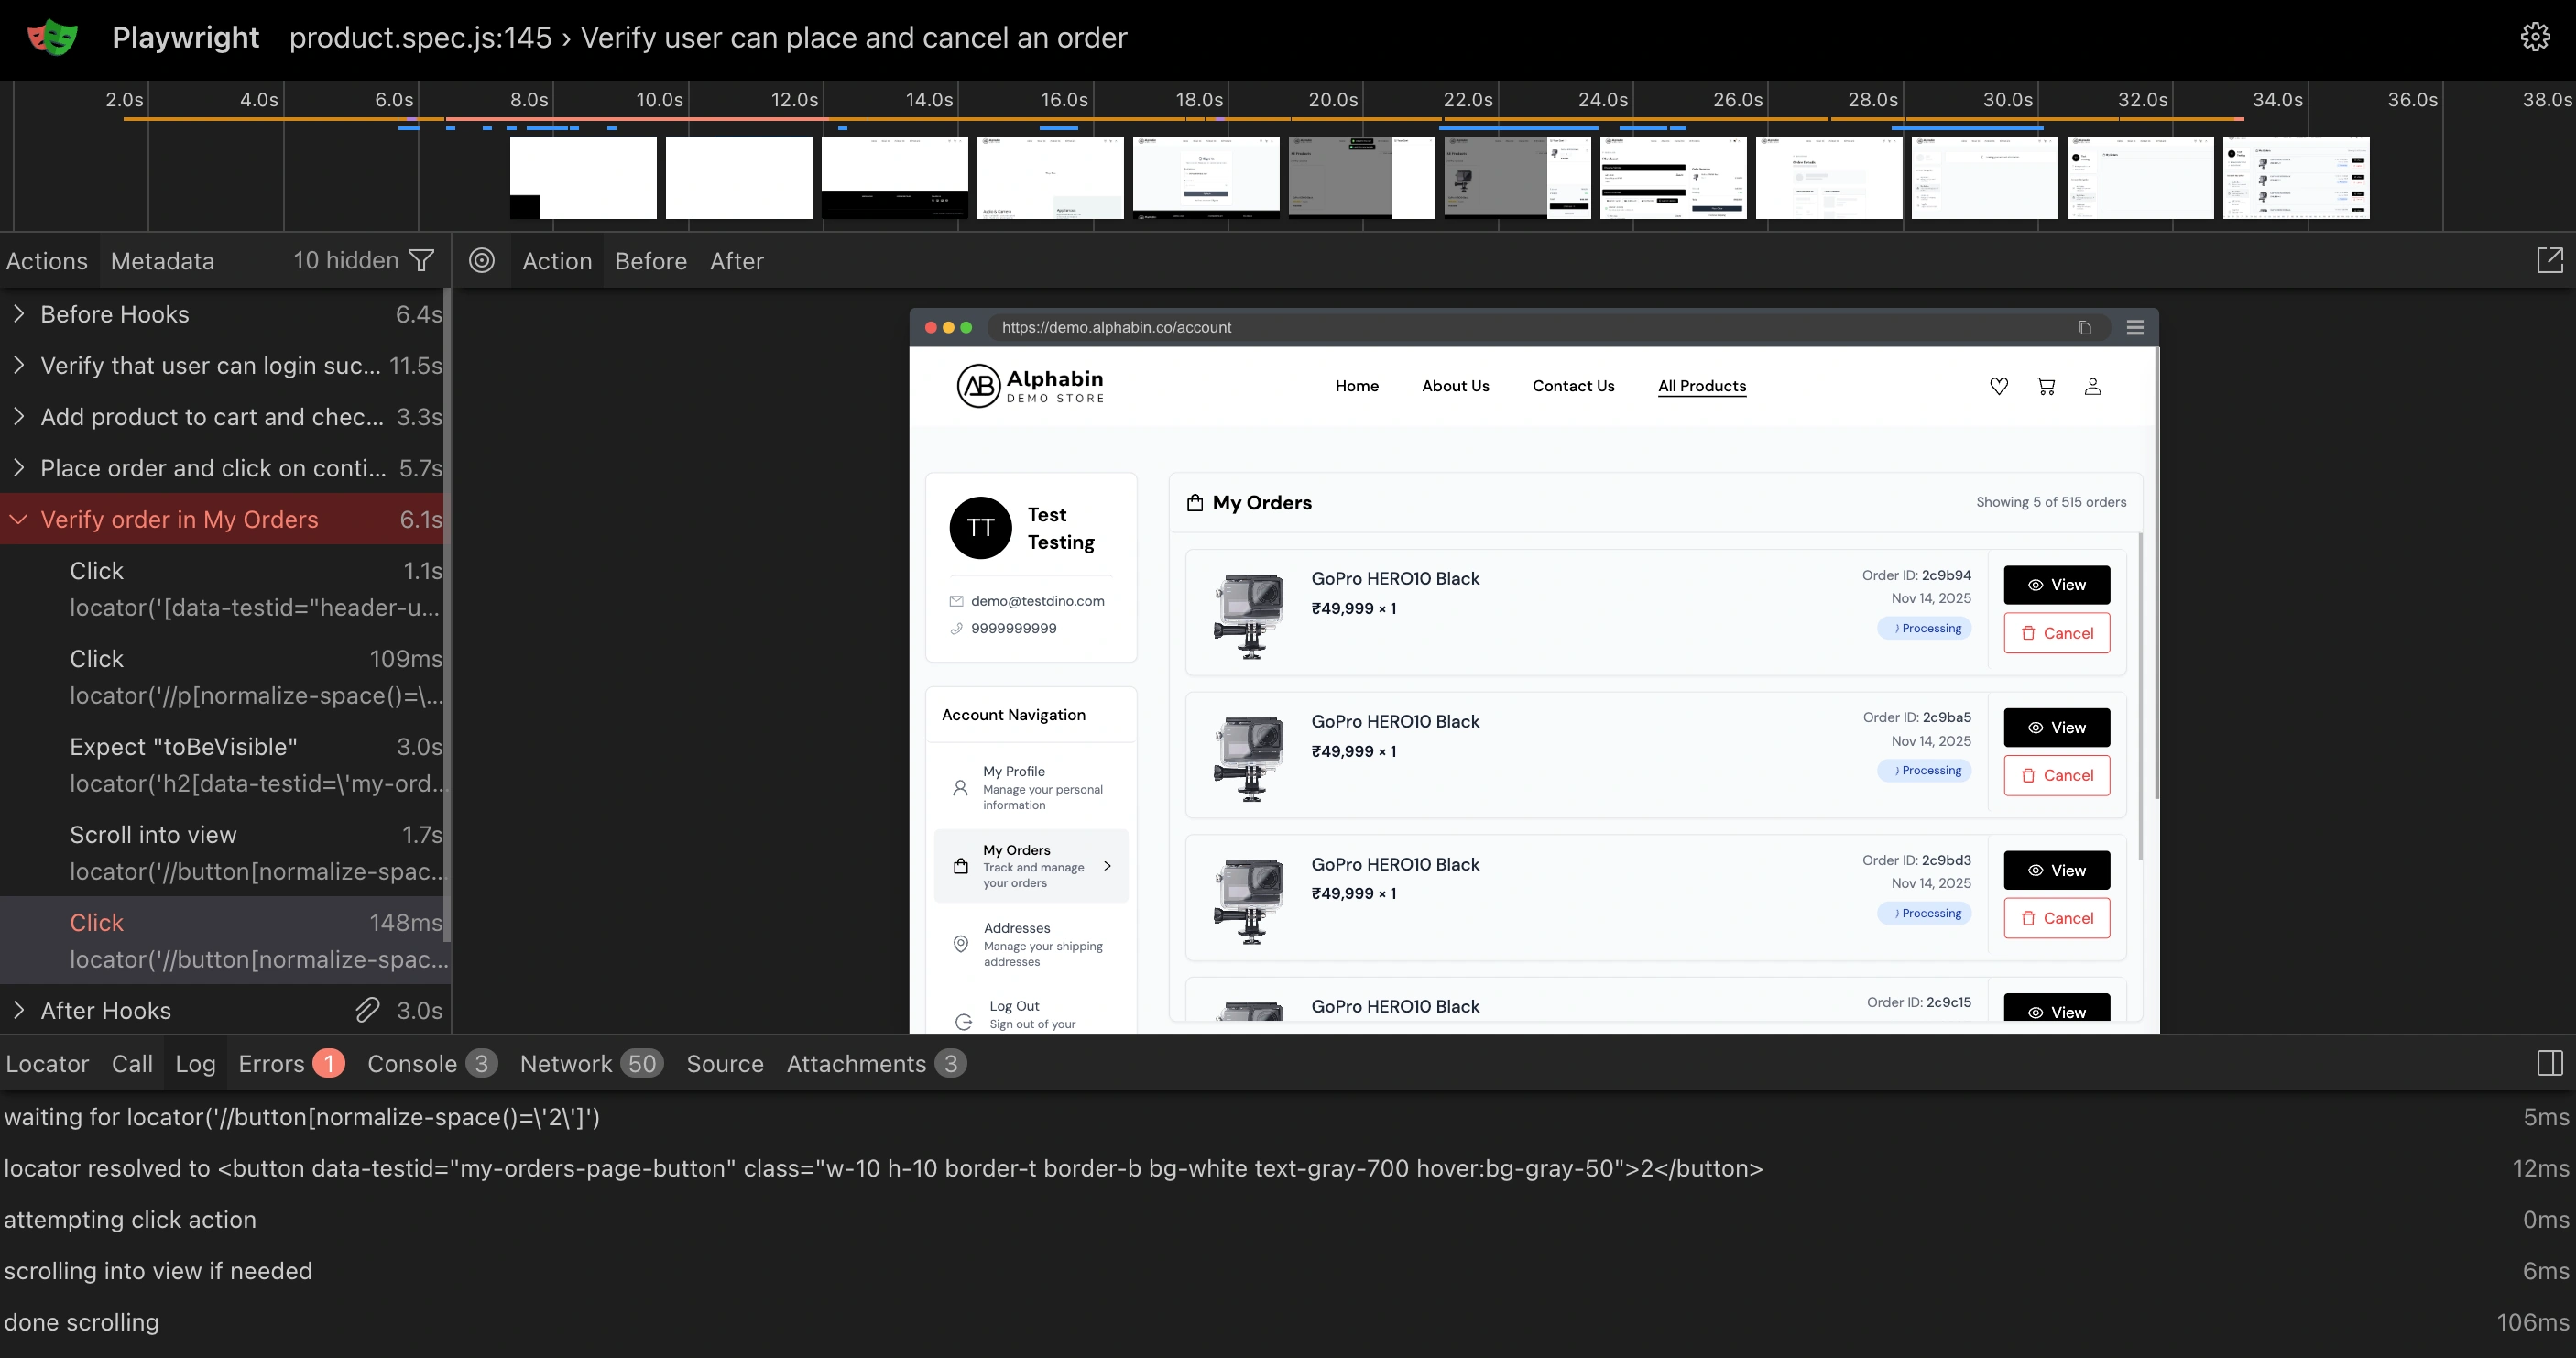Click the Playwright masks logo
Screen dimensions: 2576x1358
[52, 36]
